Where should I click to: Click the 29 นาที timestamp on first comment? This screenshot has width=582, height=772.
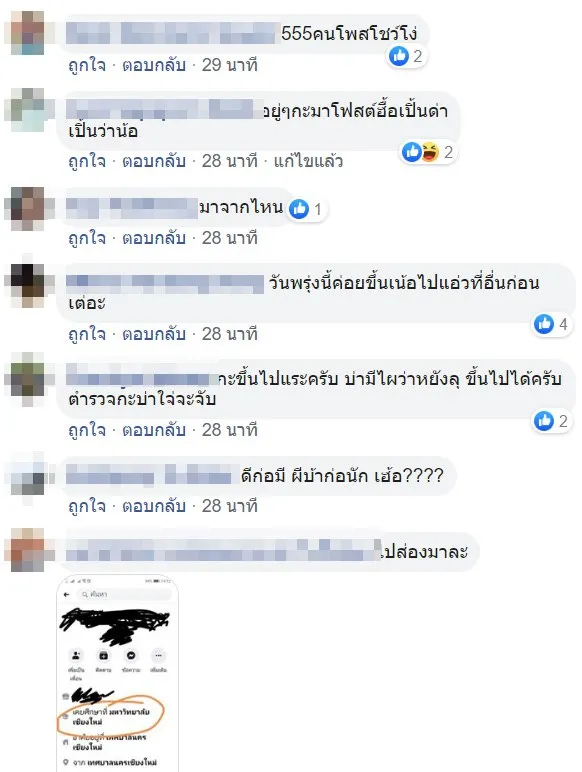click(229, 65)
